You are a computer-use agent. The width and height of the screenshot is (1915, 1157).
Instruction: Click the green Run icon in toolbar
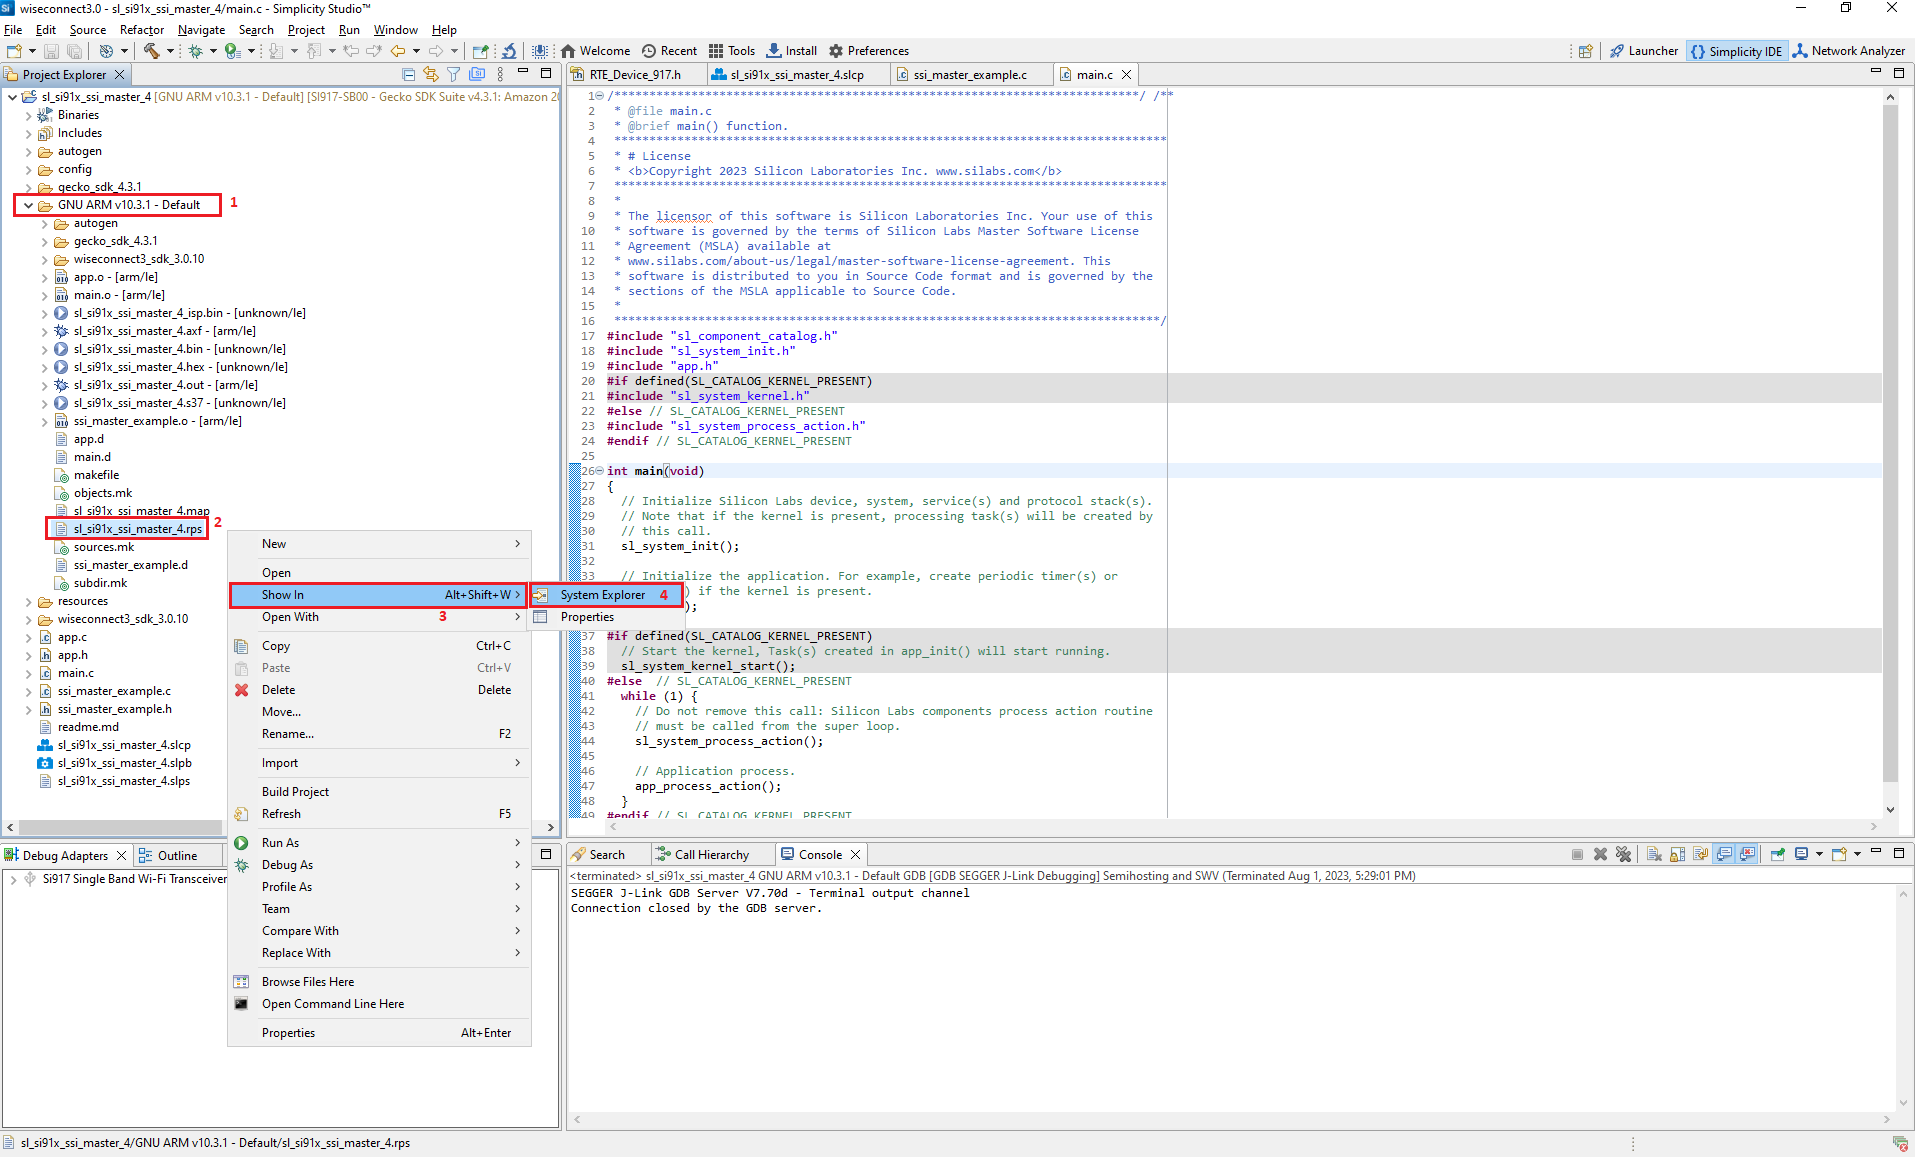[232, 51]
